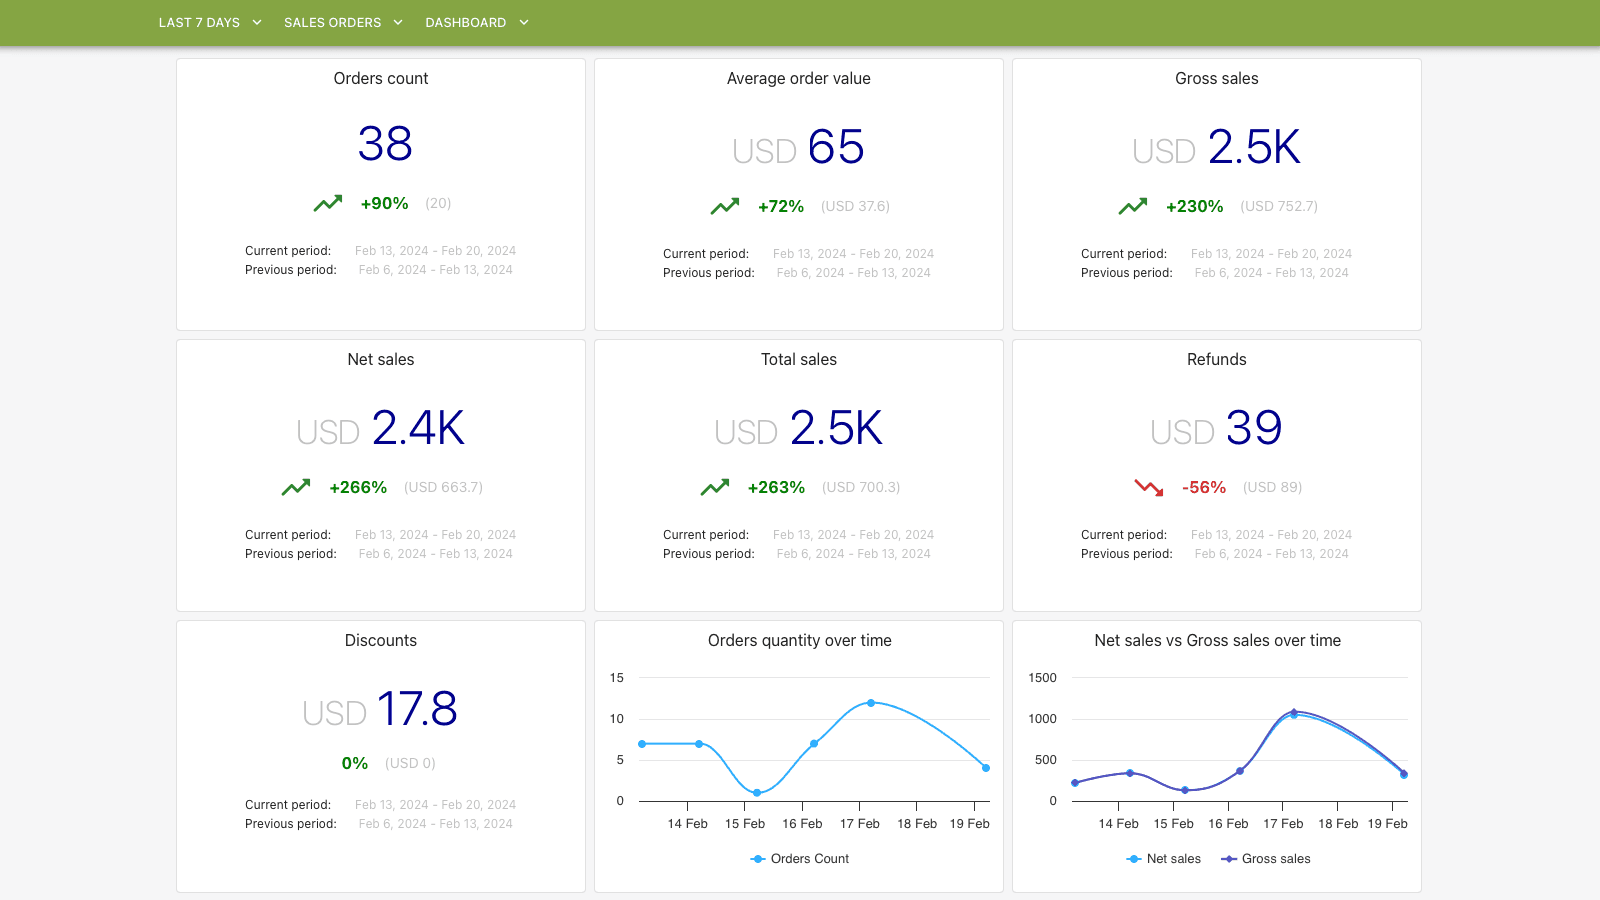Click the trend arrow icon in Average order value
The width and height of the screenshot is (1600, 900).
click(x=725, y=207)
